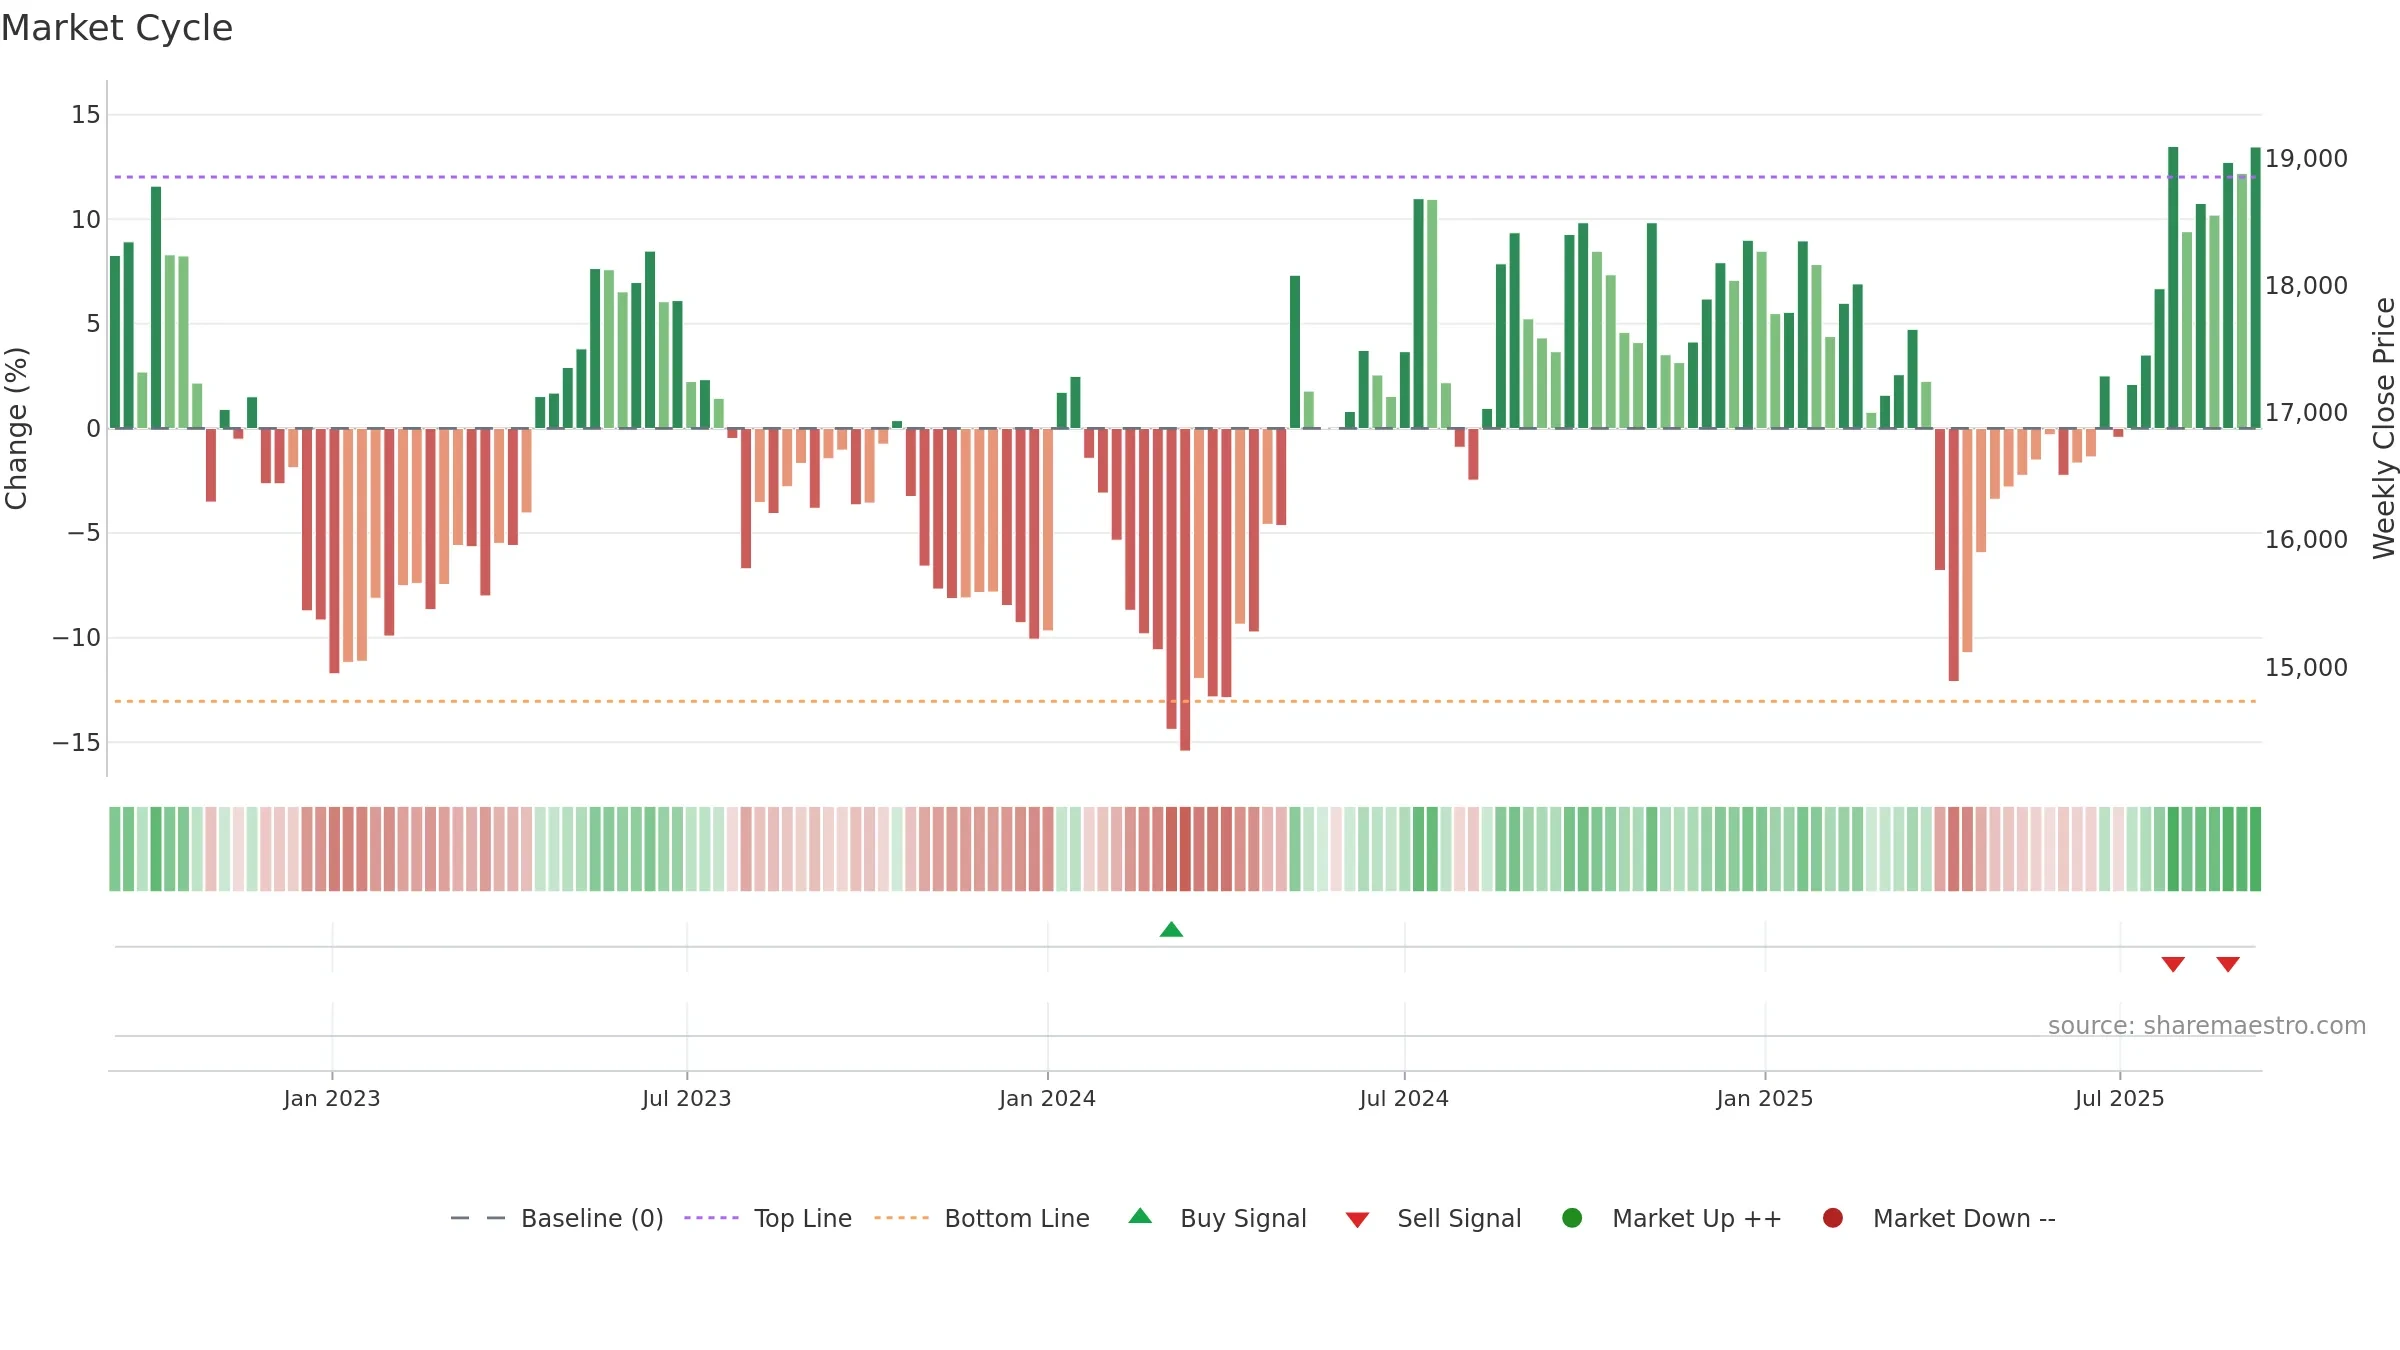Click the 18,000 right axis tick label
Screen dimensions: 2400x1350
tap(2306, 286)
